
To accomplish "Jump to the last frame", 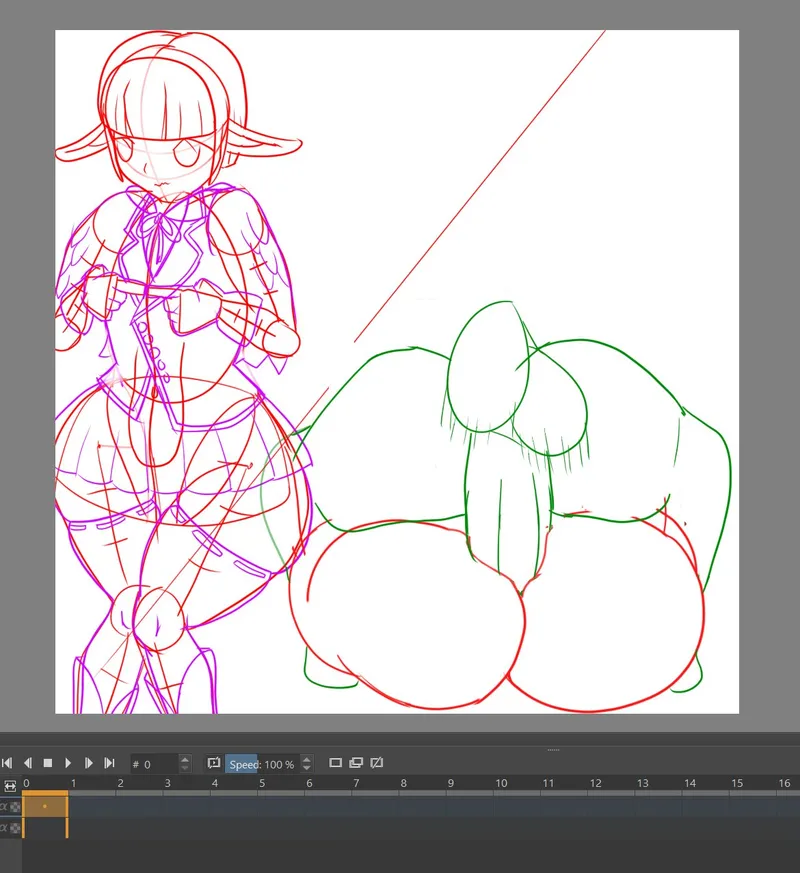I will [x=109, y=763].
